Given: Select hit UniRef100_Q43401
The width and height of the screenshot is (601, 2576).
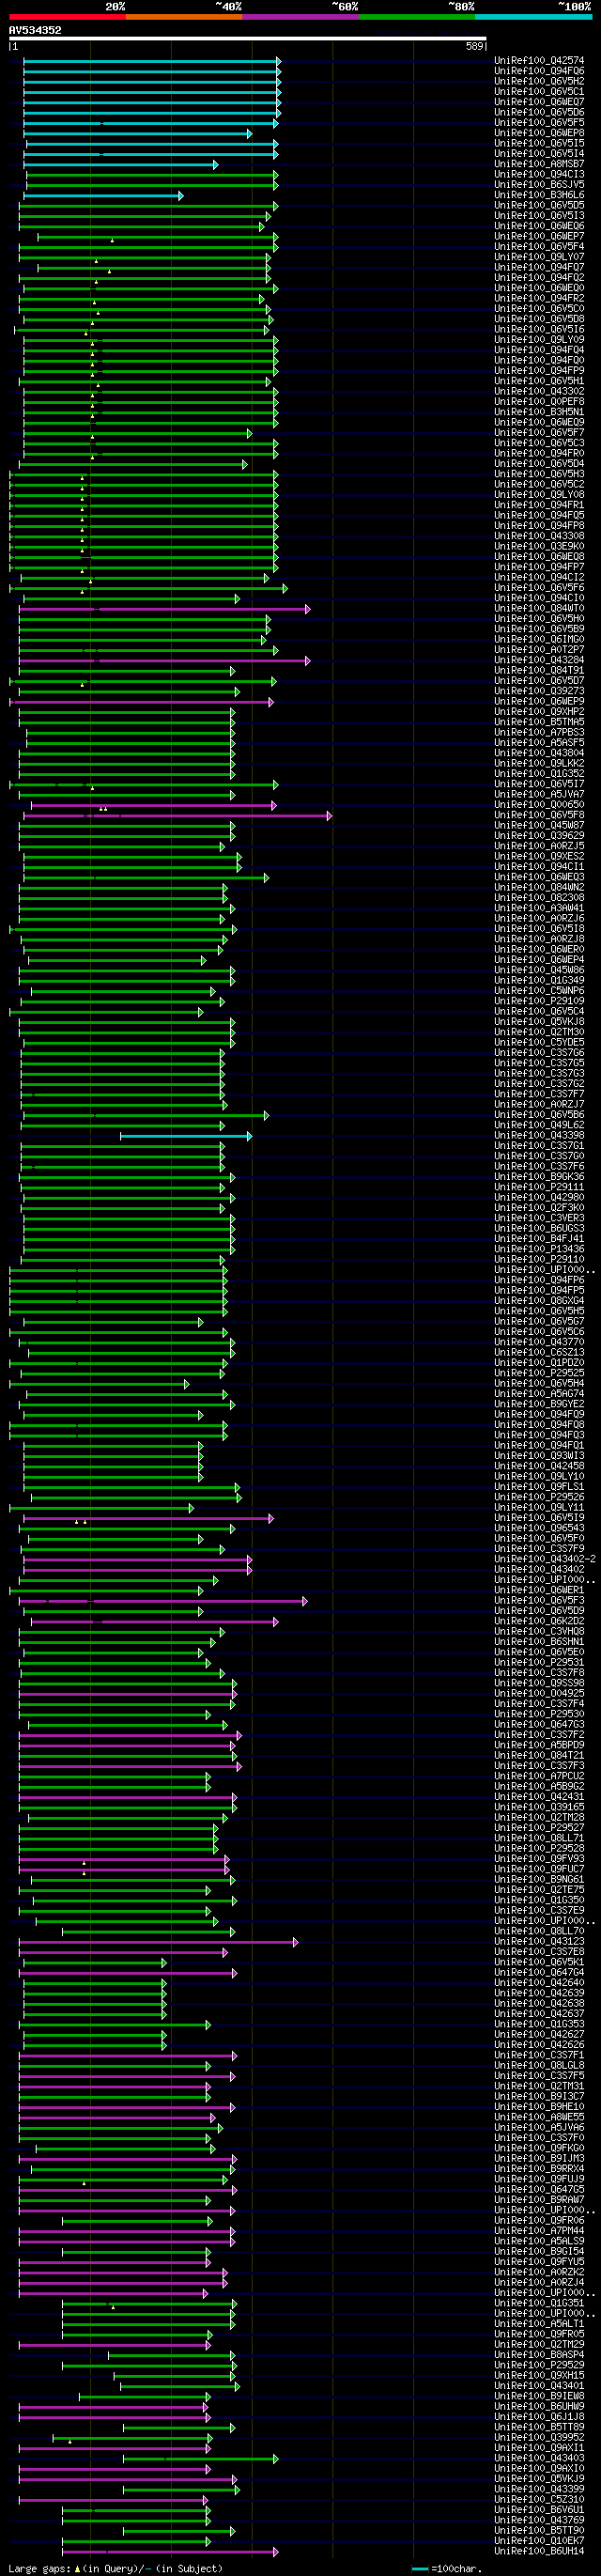Looking at the screenshot, I should pos(540,2386).
